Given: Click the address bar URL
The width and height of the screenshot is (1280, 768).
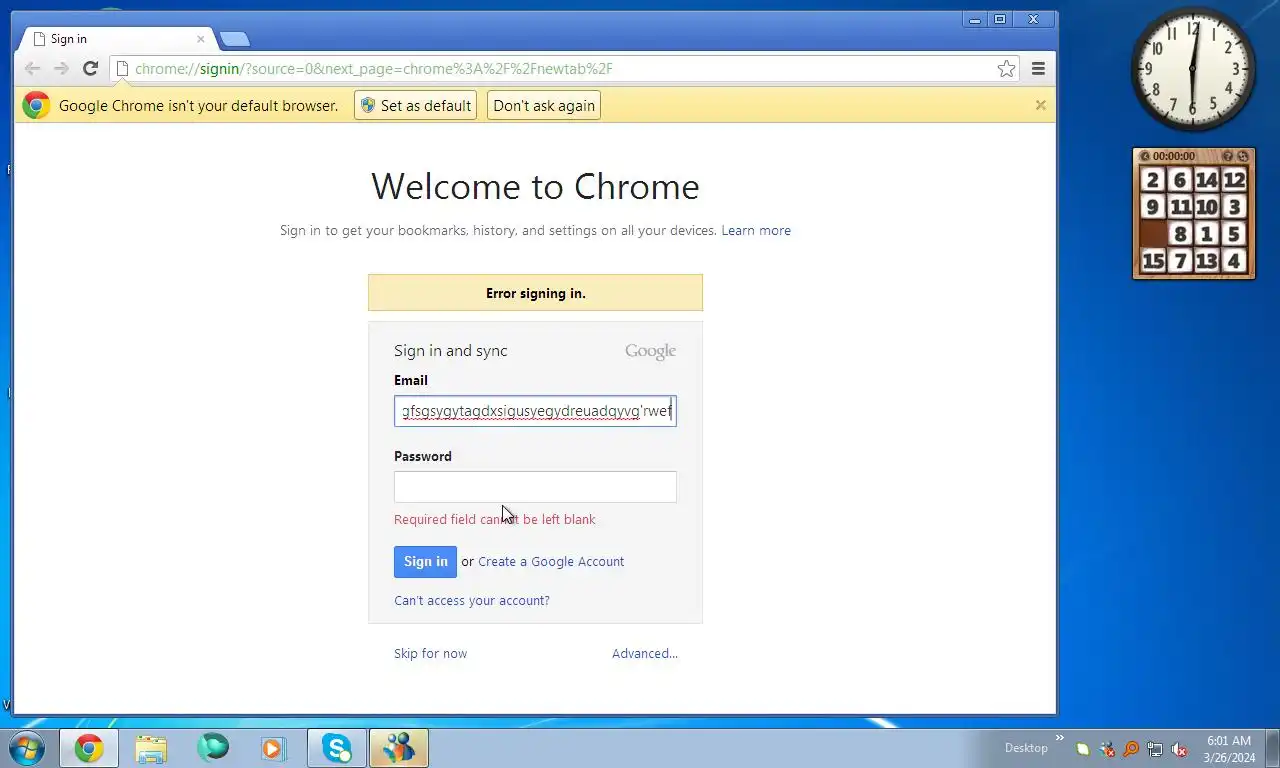Looking at the screenshot, I should tap(374, 68).
